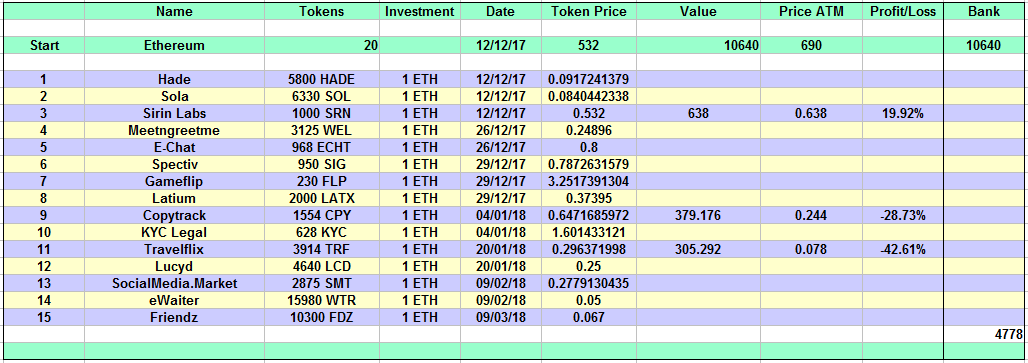Click the Gameflip name cell
The width and height of the screenshot is (1028, 363).
[174, 181]
